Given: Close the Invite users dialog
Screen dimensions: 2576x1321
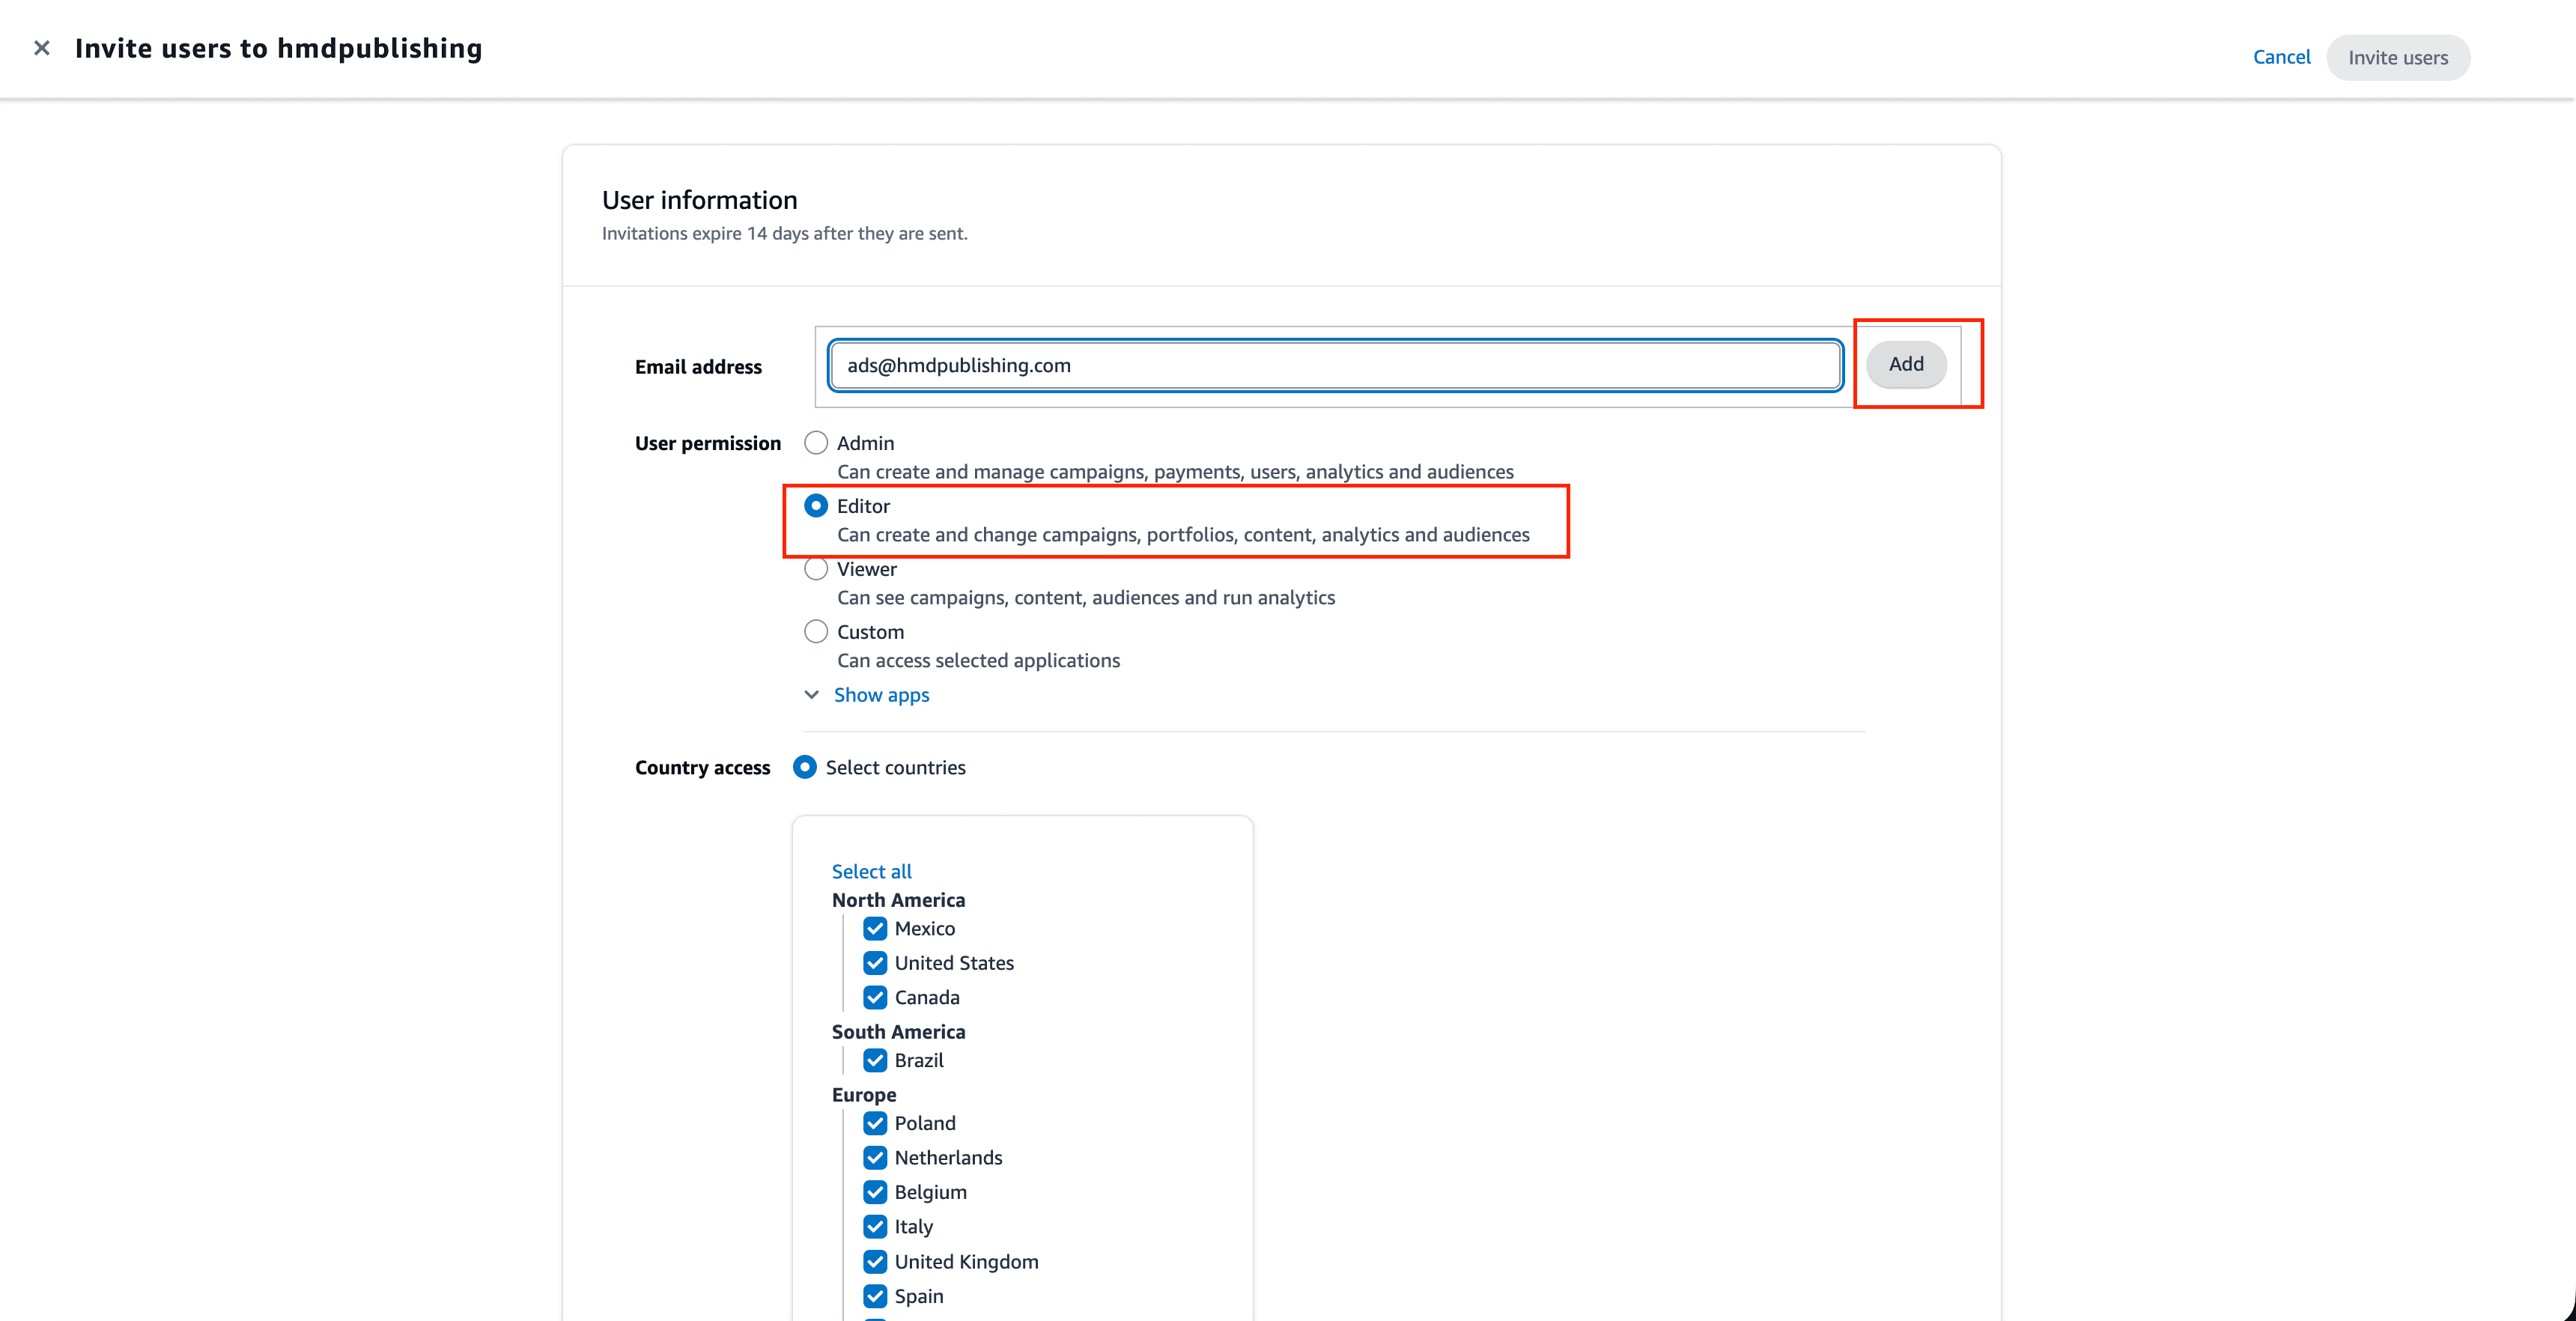Looking at the screenshot, I should 41,47.
